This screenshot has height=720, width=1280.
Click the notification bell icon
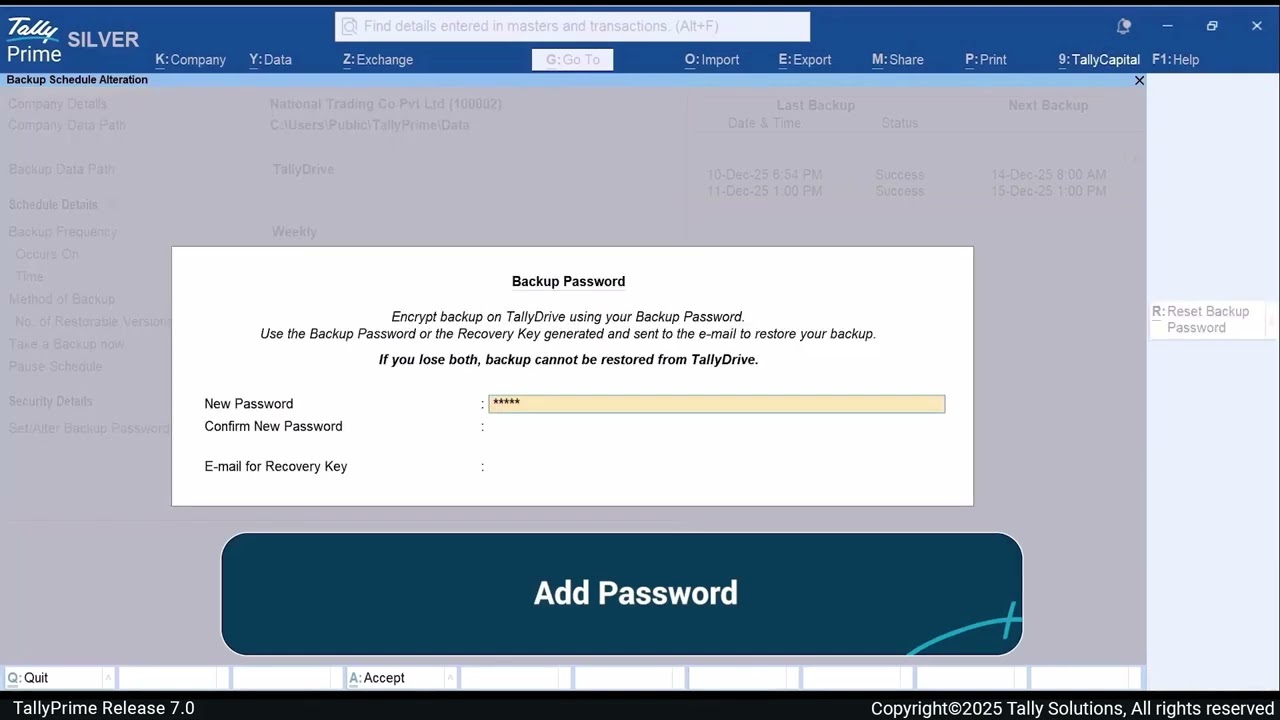tap(1124, 26)
